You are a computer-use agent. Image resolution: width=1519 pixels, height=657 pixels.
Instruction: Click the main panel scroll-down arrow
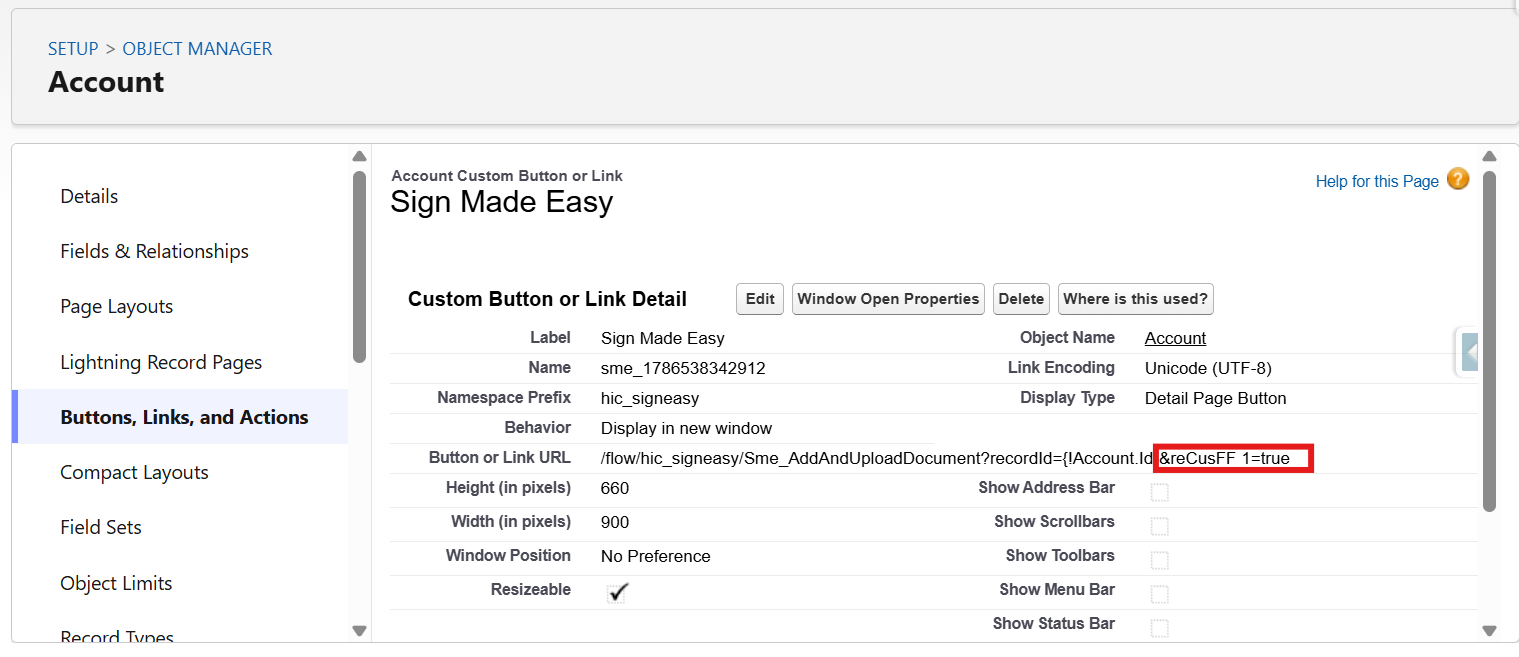coord(1489,630)
